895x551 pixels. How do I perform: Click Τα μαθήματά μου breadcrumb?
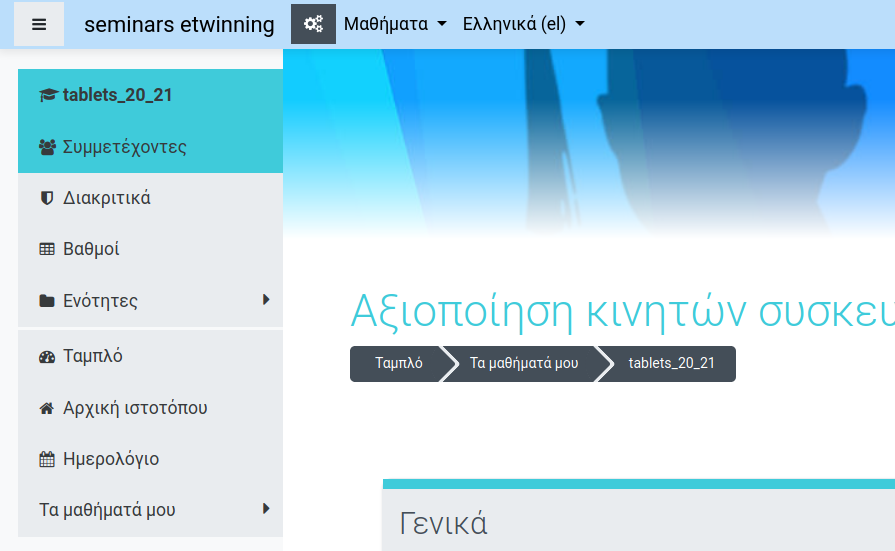524,364
